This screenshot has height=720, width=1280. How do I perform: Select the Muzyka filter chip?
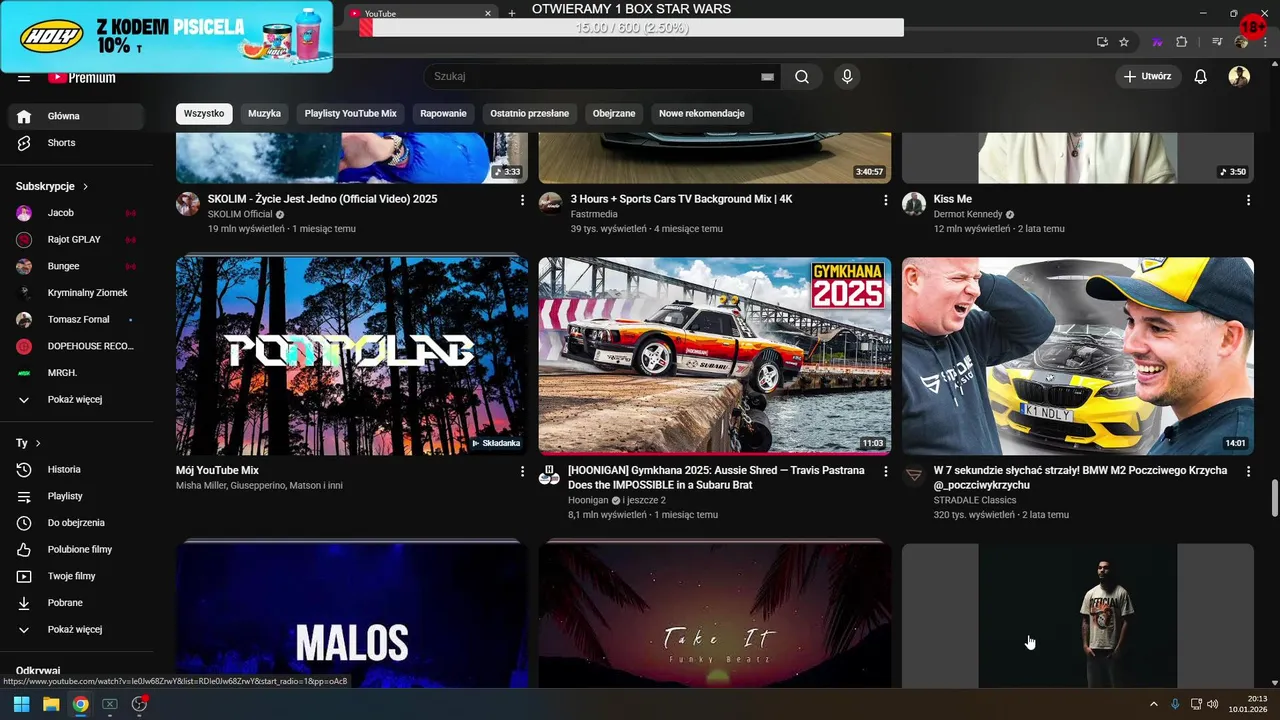point(264,114)
